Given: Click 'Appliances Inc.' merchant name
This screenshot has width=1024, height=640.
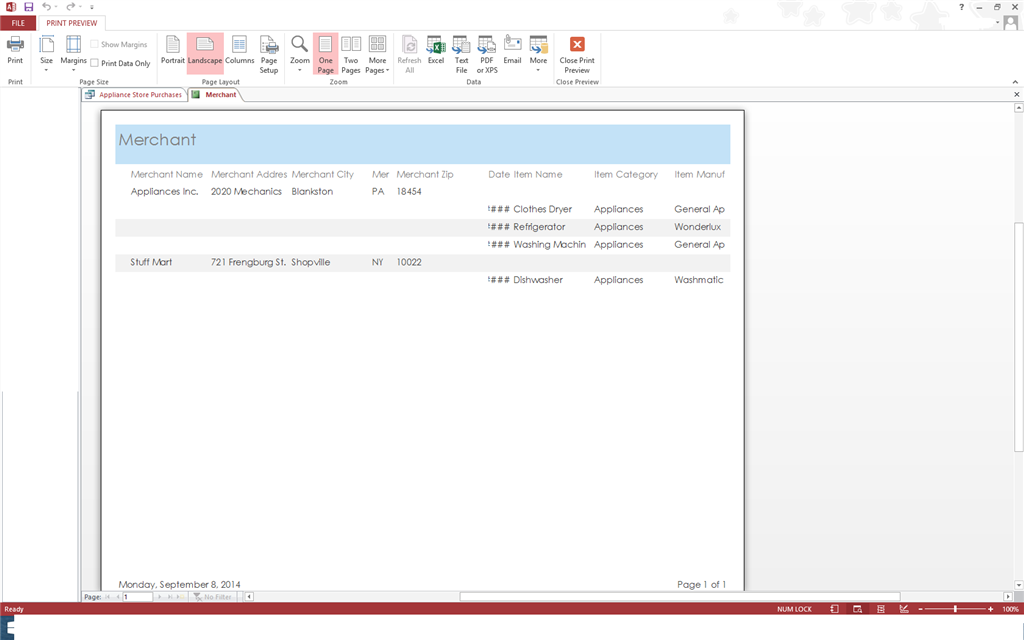Looking at the screenshot, I should pyautogui.click(x=164, y=191).
